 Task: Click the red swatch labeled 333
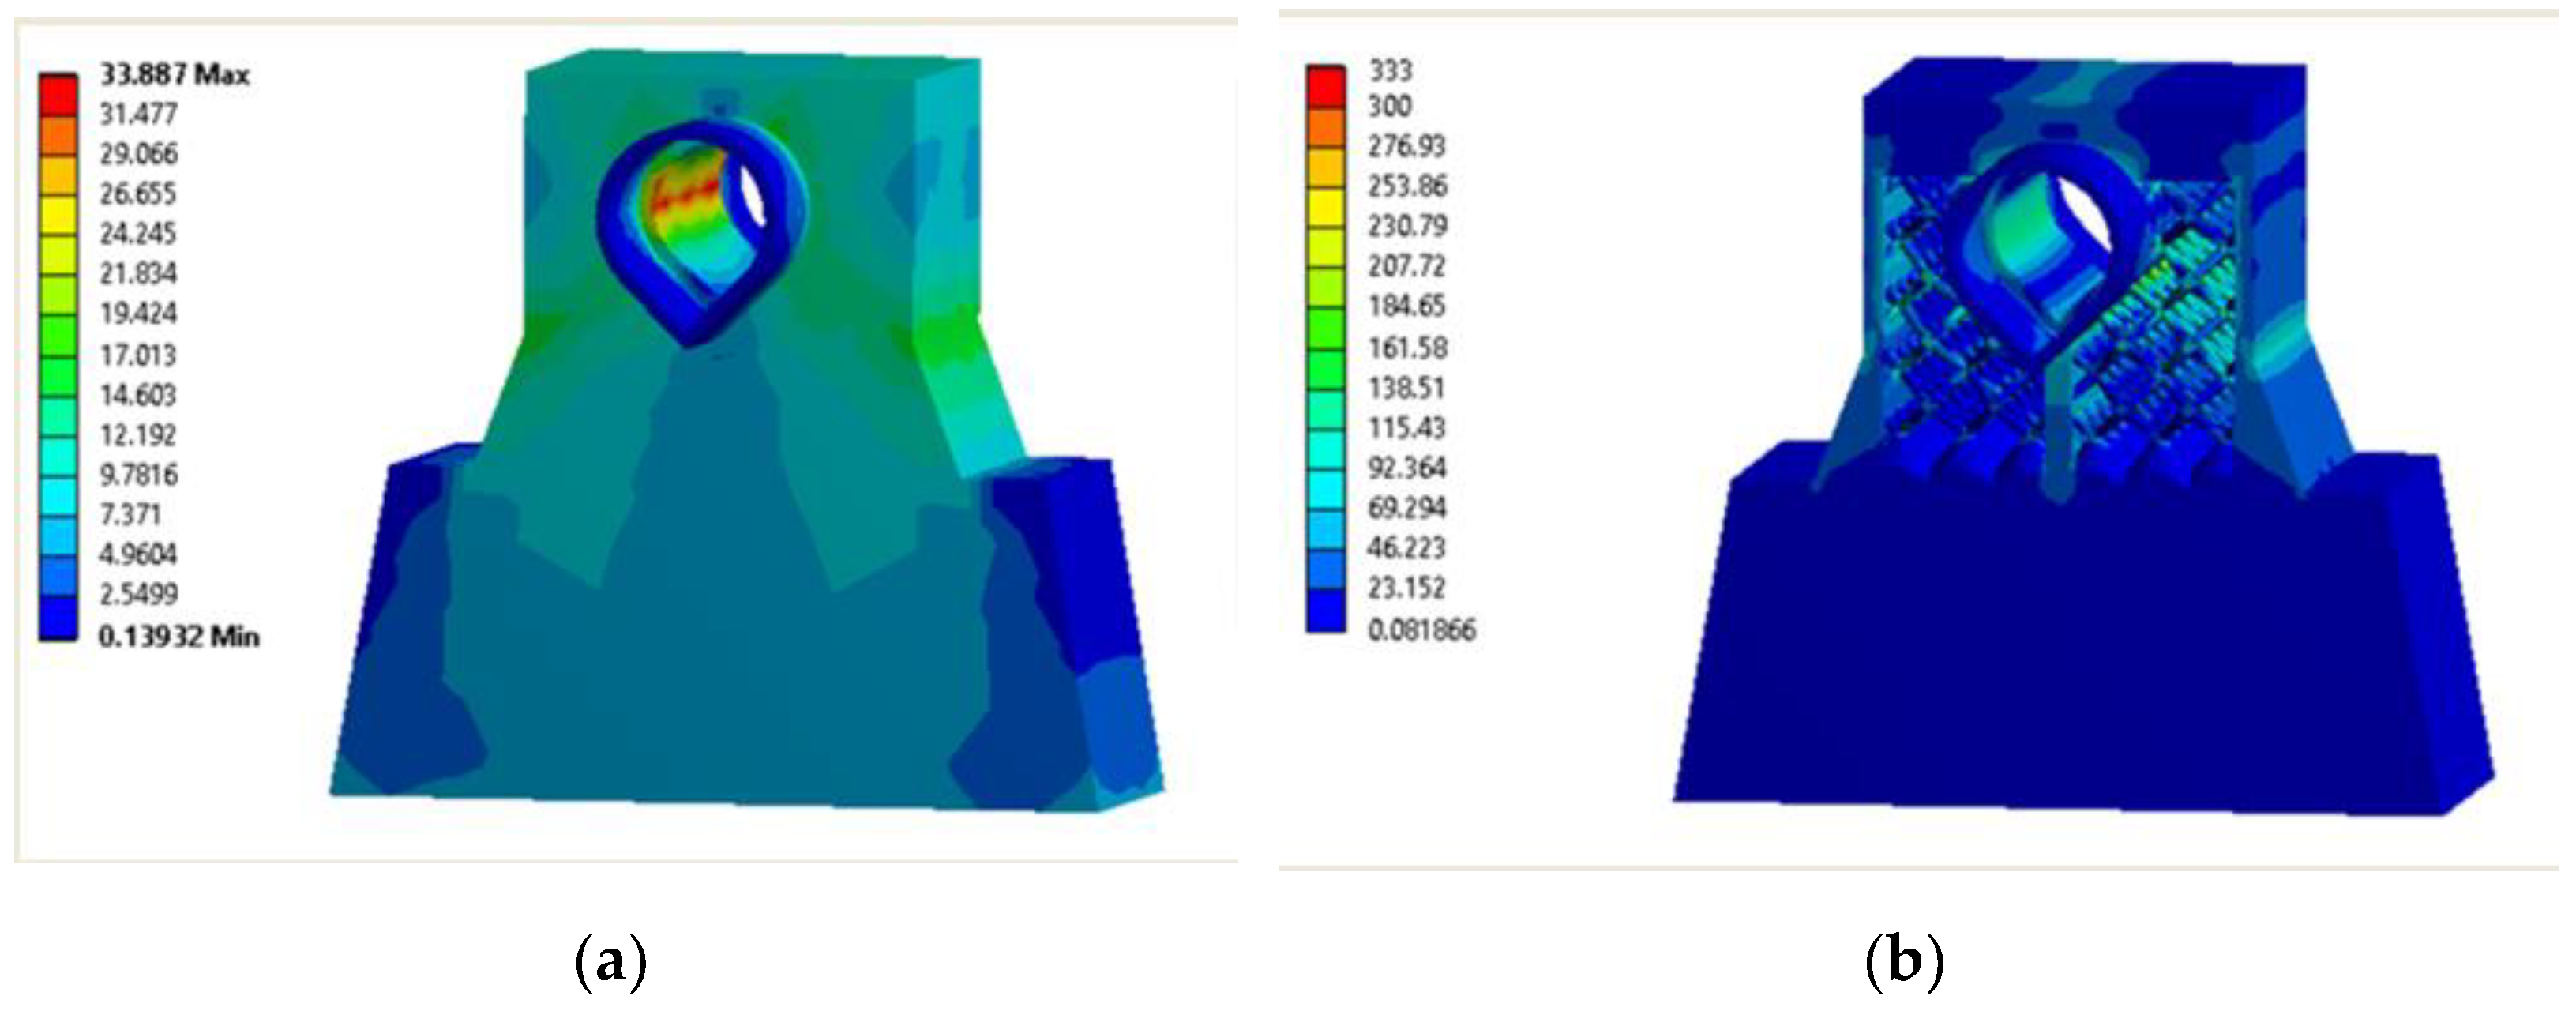(1325, 86)
